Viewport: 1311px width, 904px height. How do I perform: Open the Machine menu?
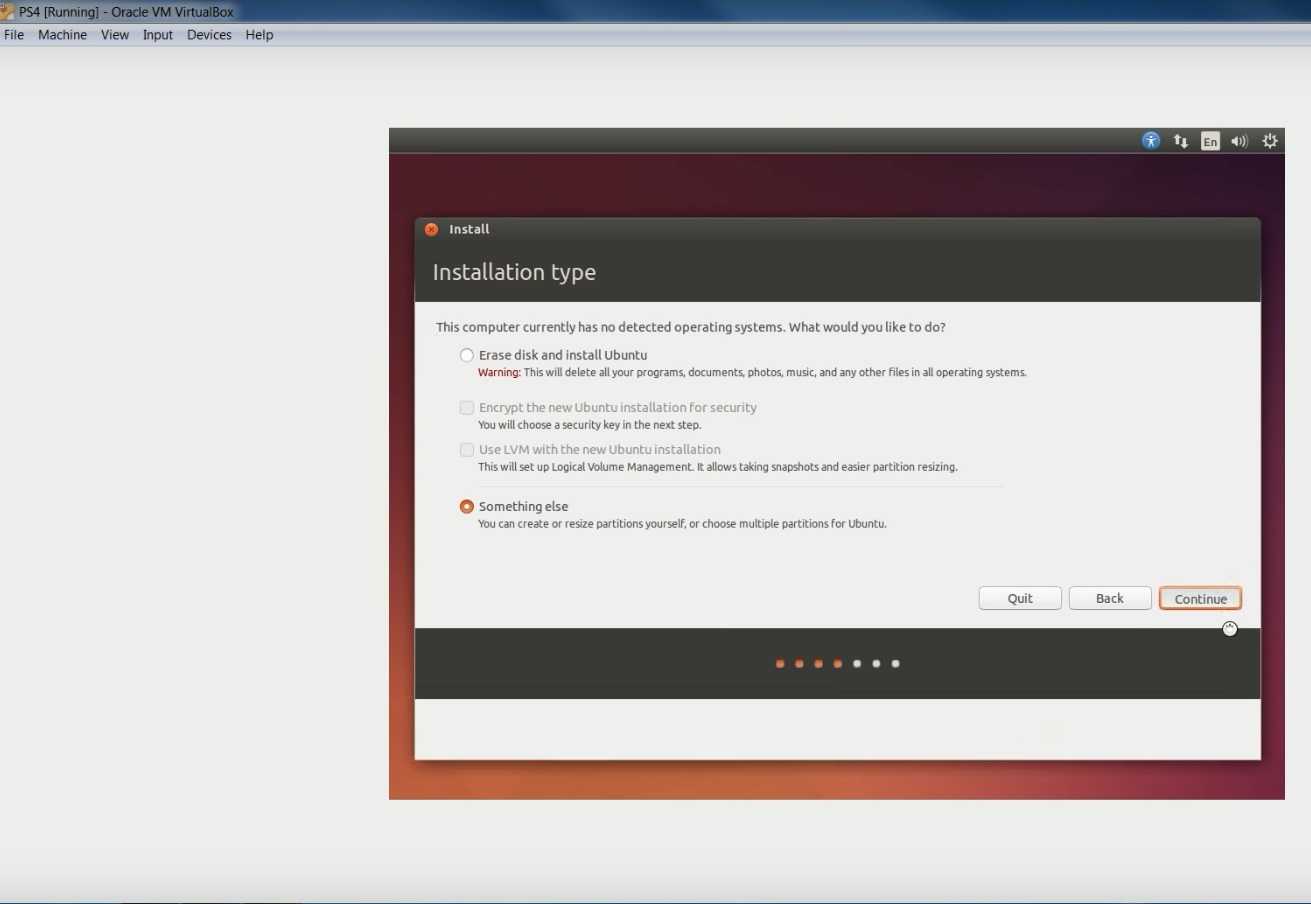62,34
